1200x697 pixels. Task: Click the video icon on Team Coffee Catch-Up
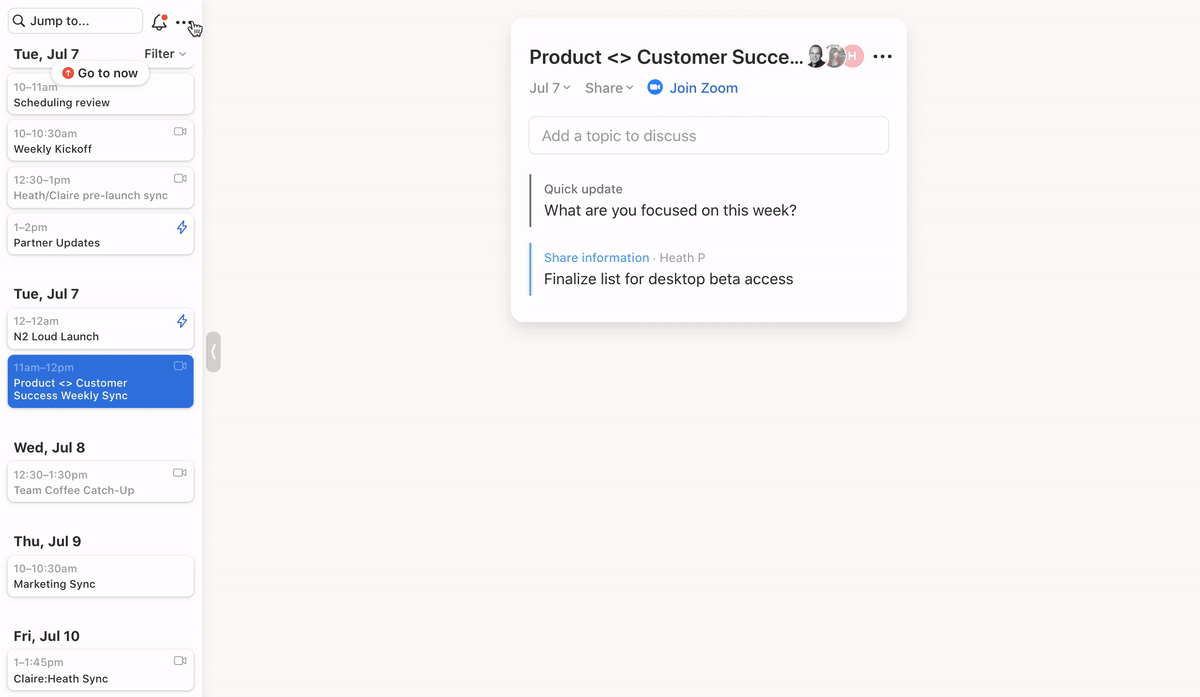[x=180, y=473]
